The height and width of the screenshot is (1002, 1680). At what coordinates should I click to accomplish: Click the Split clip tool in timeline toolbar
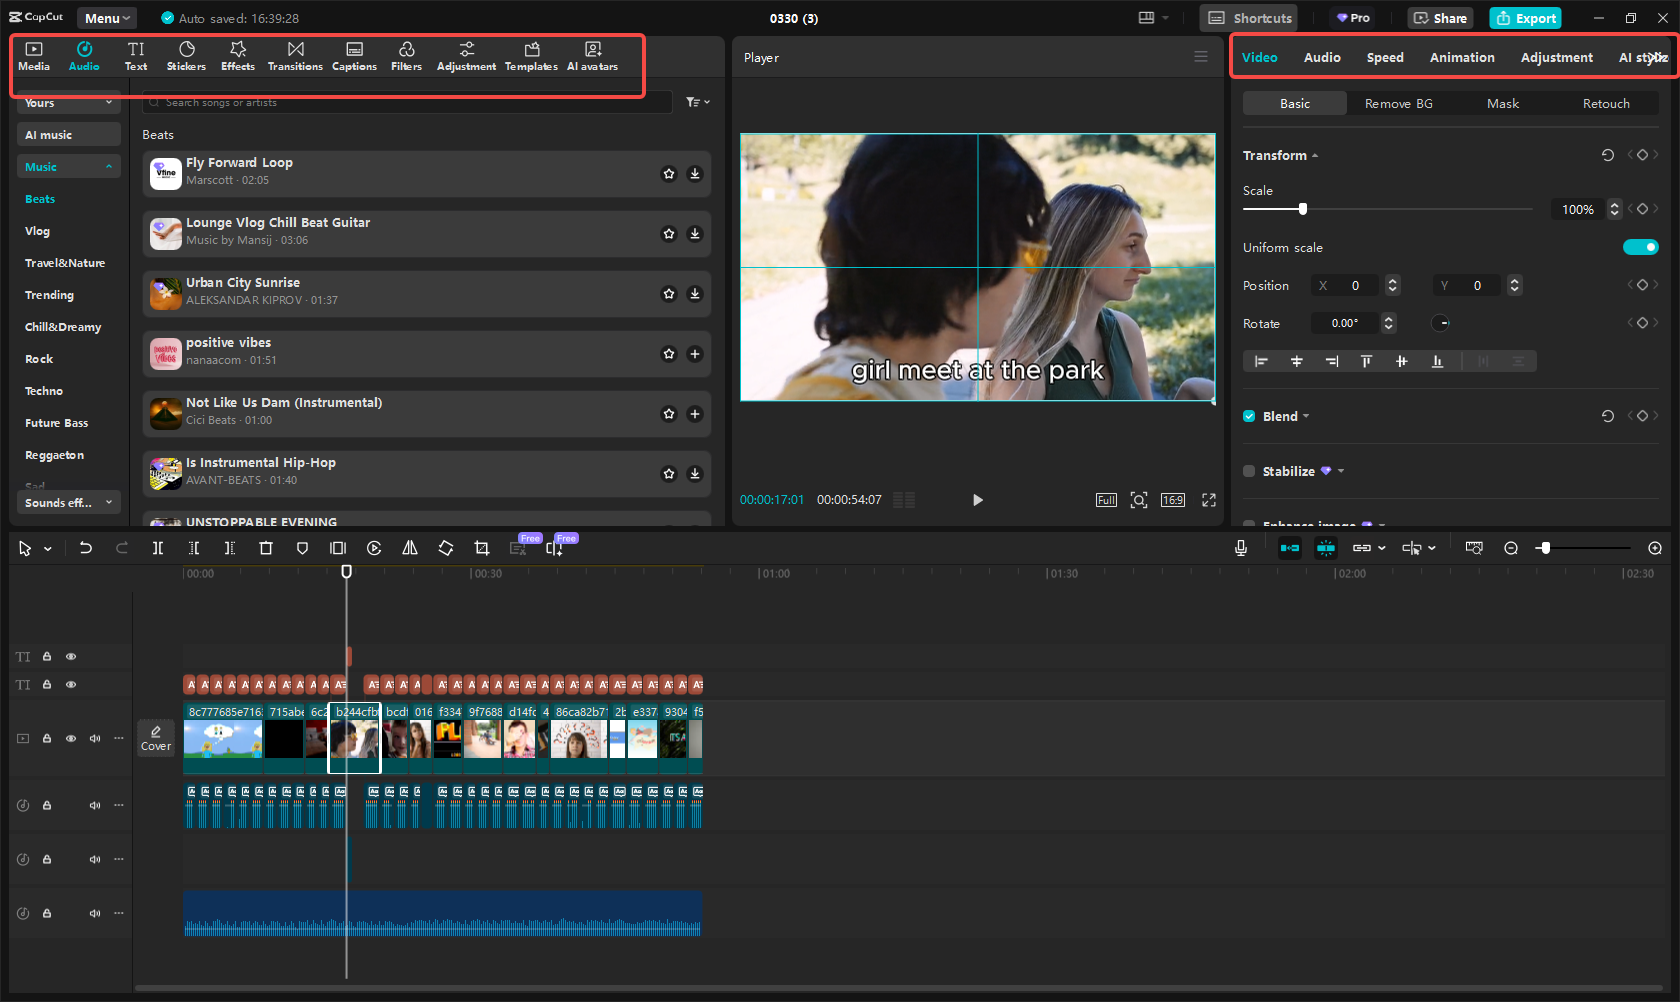pos(158,548)
